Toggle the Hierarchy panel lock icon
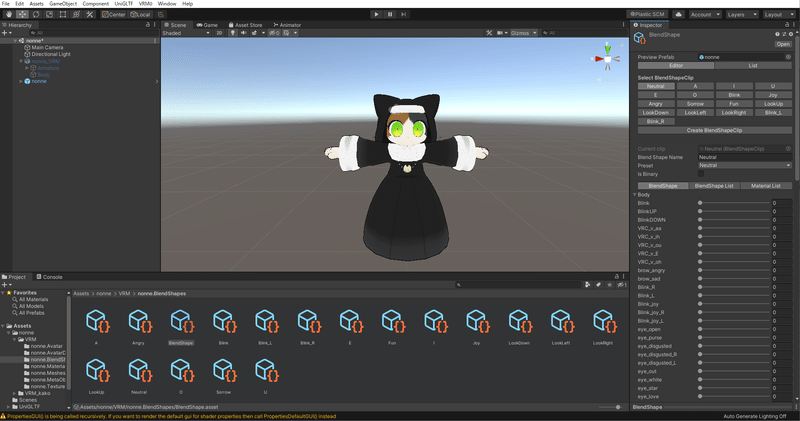The image size is (800, 421). (148, 24)
